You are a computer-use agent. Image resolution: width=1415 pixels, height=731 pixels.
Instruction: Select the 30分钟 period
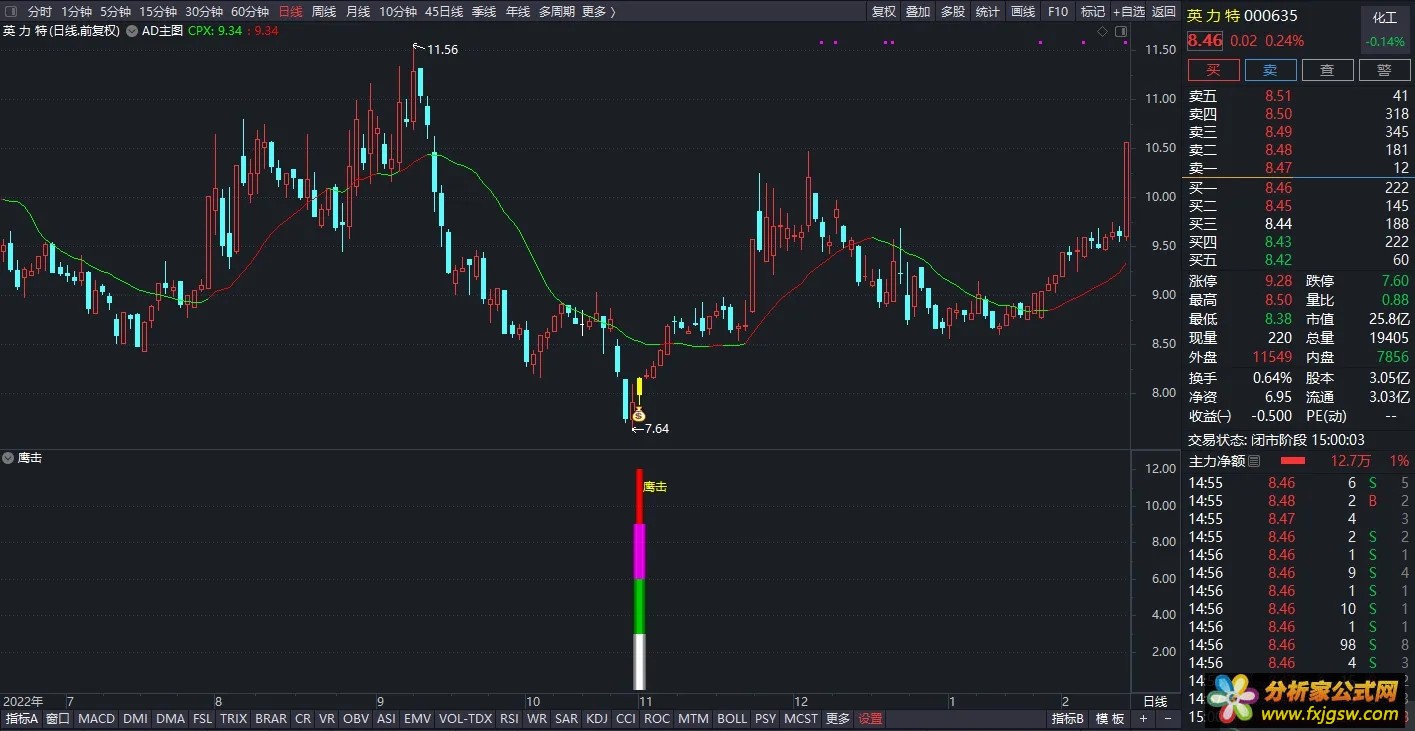(204, 12)
